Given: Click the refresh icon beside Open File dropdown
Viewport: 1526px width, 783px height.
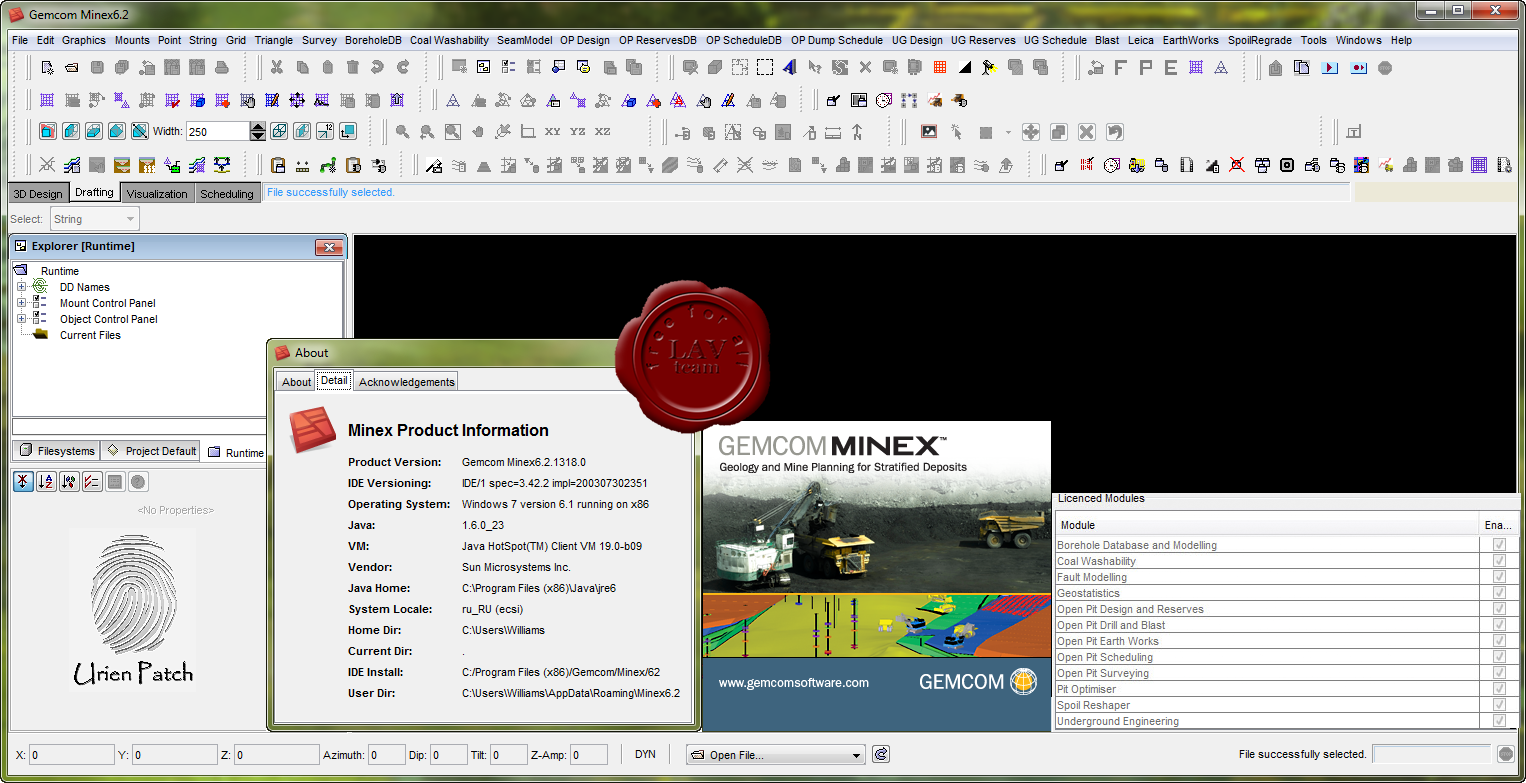Looking at the screenshot, I should [881, 755].
